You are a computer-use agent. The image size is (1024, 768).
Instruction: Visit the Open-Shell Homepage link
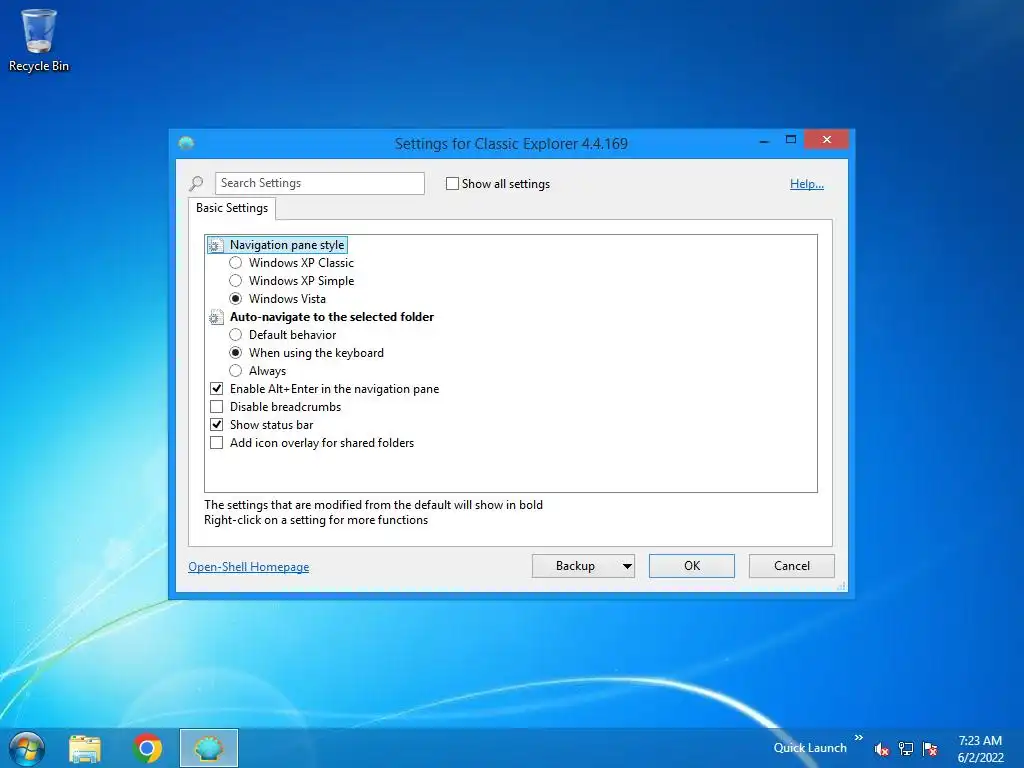click(x=249, y=567)
